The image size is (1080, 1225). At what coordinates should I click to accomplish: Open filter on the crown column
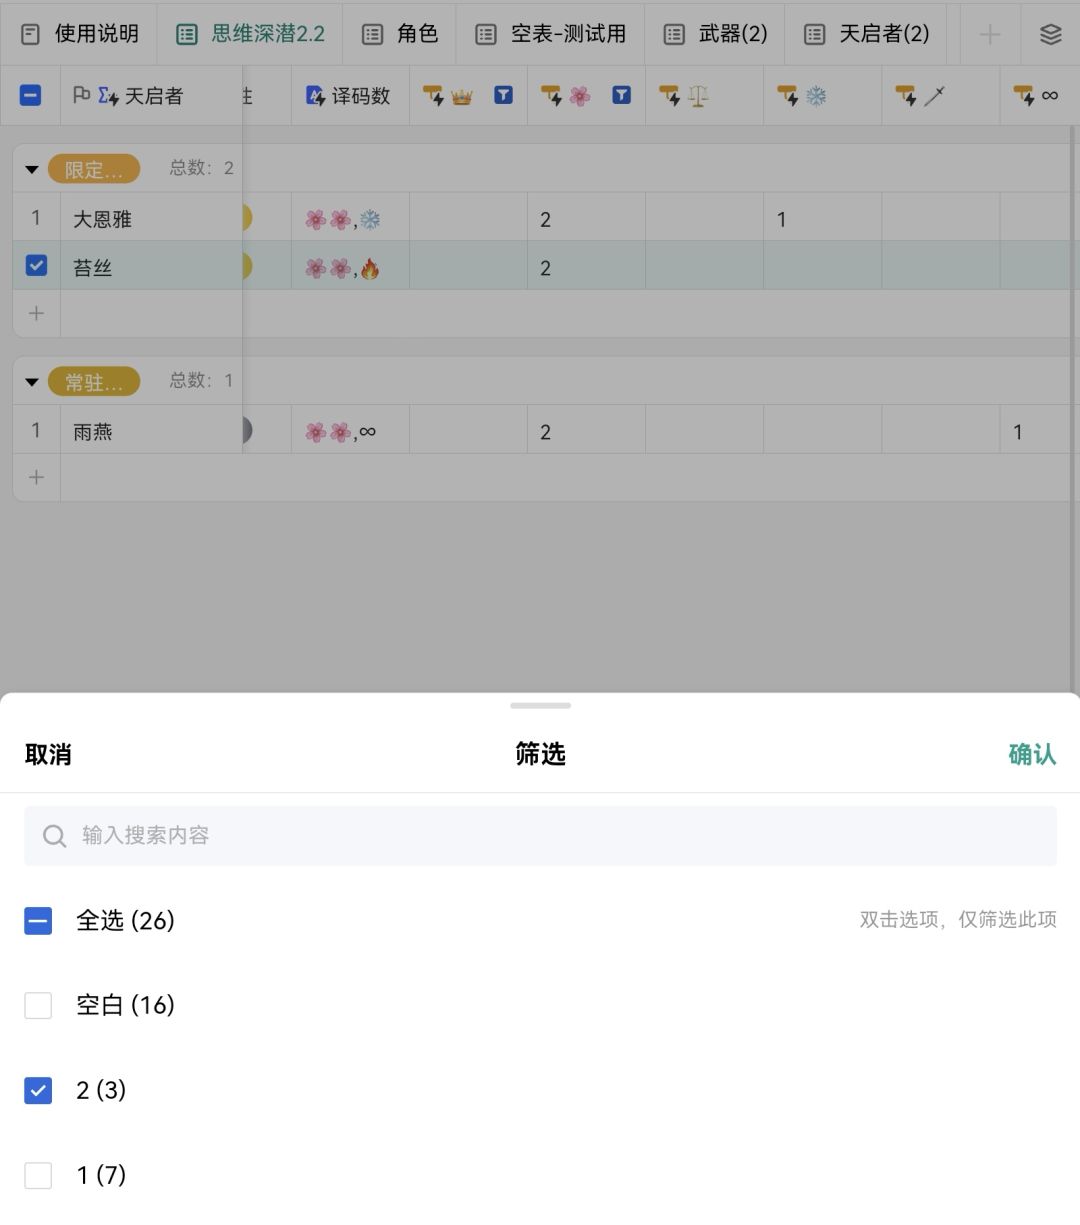(x=503, y=95)
